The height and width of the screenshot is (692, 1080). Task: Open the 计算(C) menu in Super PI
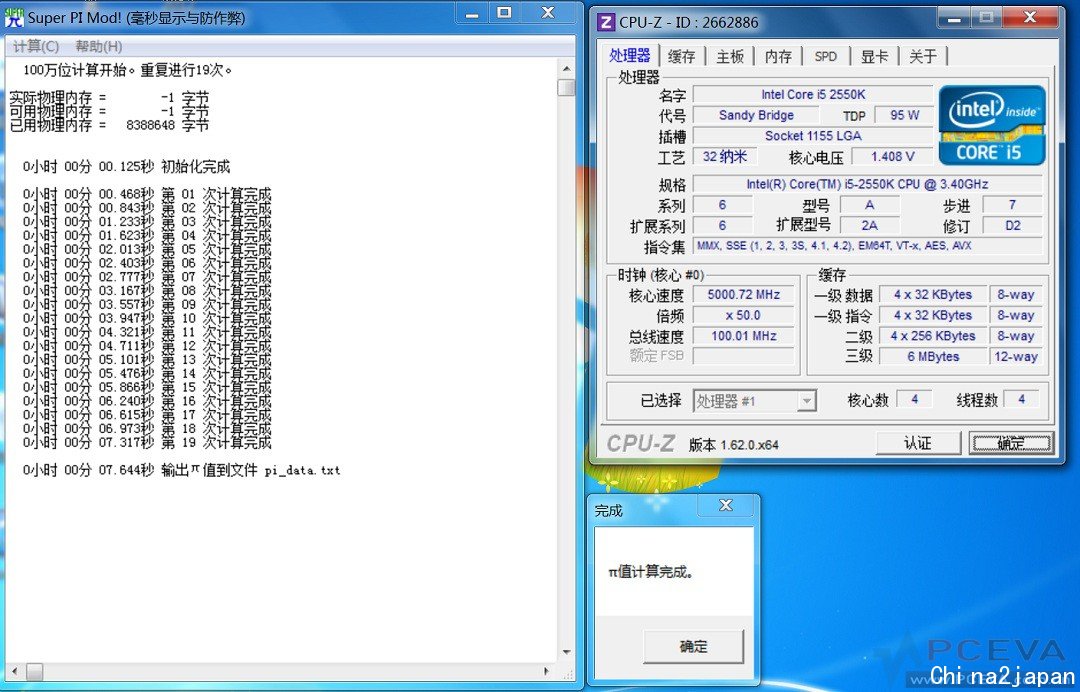(36, 46)
